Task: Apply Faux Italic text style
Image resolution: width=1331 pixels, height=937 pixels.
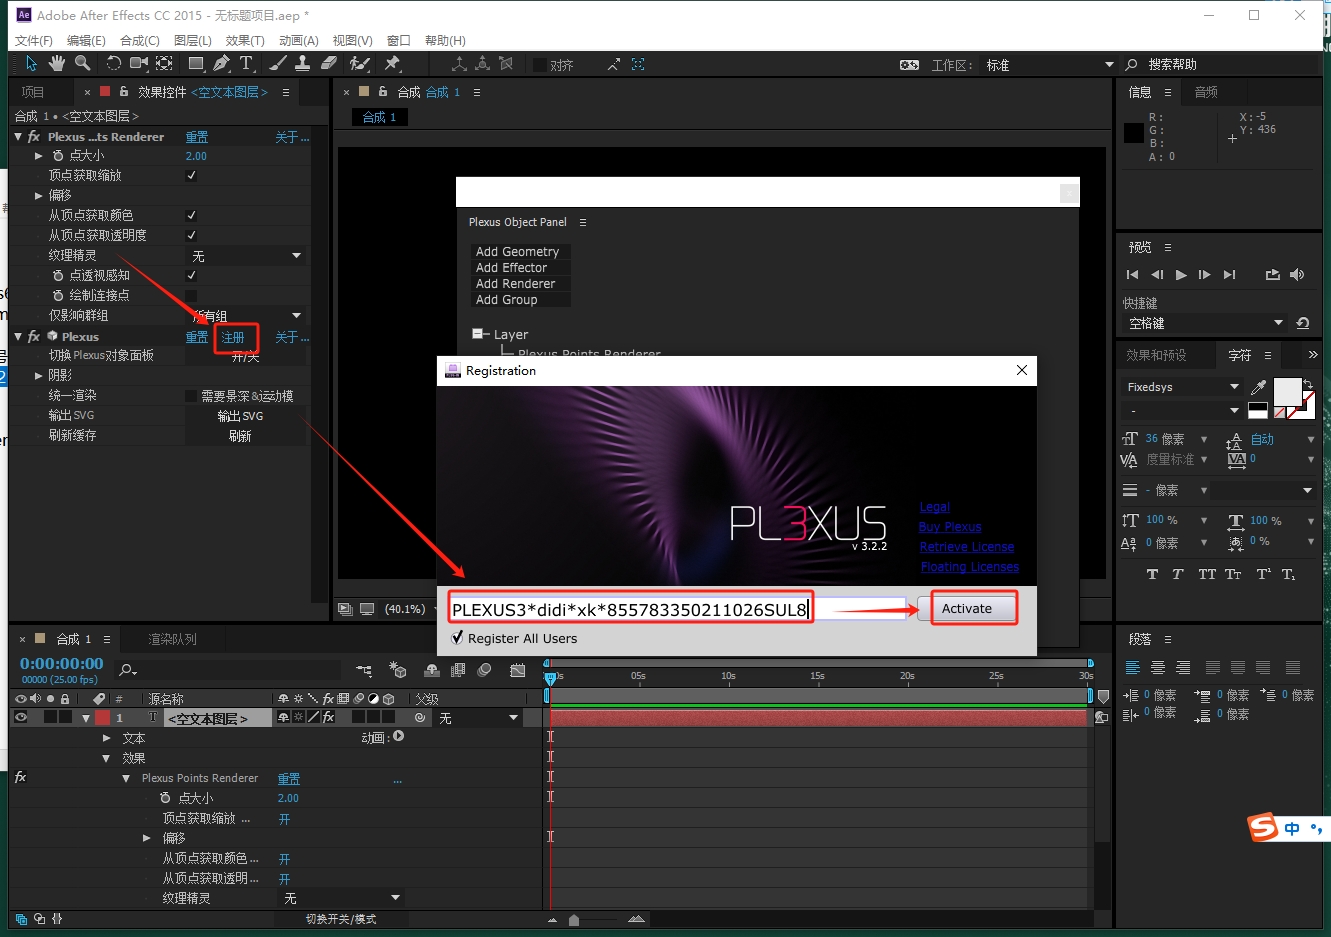Action: pos(1178,574)
